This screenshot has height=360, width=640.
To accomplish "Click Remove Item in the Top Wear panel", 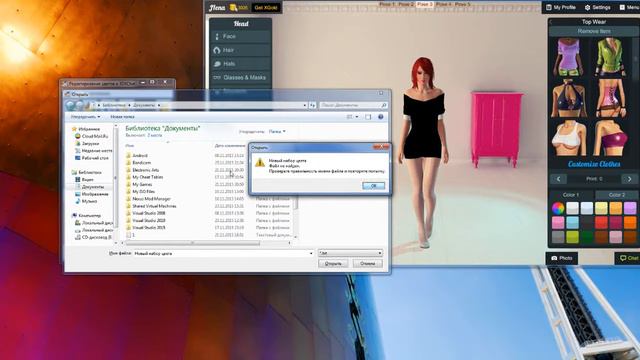I will click(594, 31).
